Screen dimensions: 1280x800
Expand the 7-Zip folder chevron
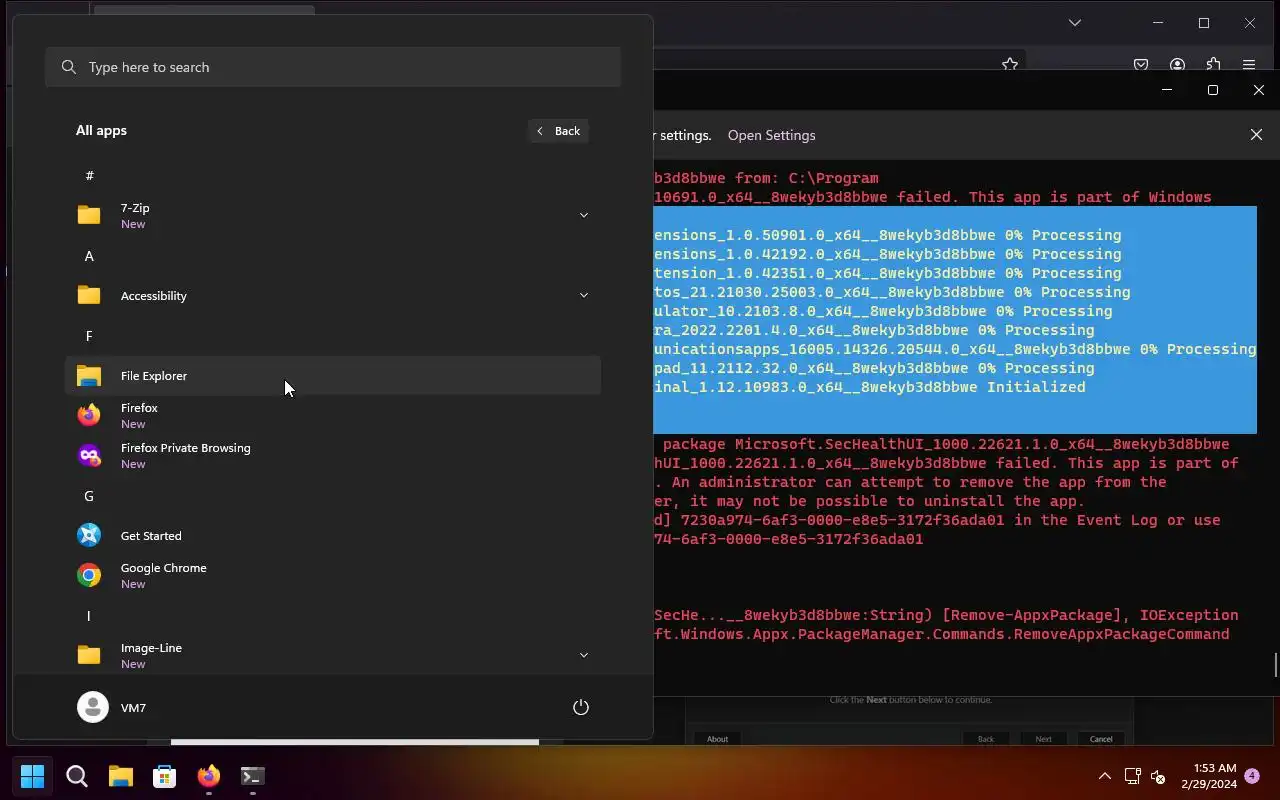584,215
